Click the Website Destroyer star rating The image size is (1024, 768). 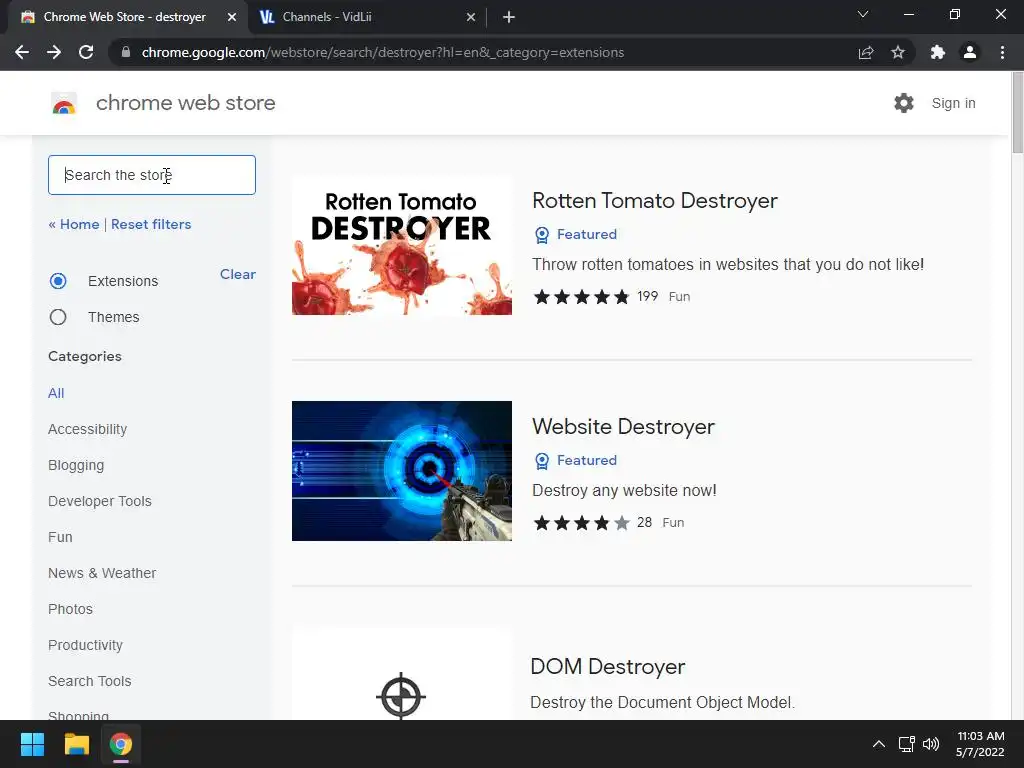click(x=581, y=522)
